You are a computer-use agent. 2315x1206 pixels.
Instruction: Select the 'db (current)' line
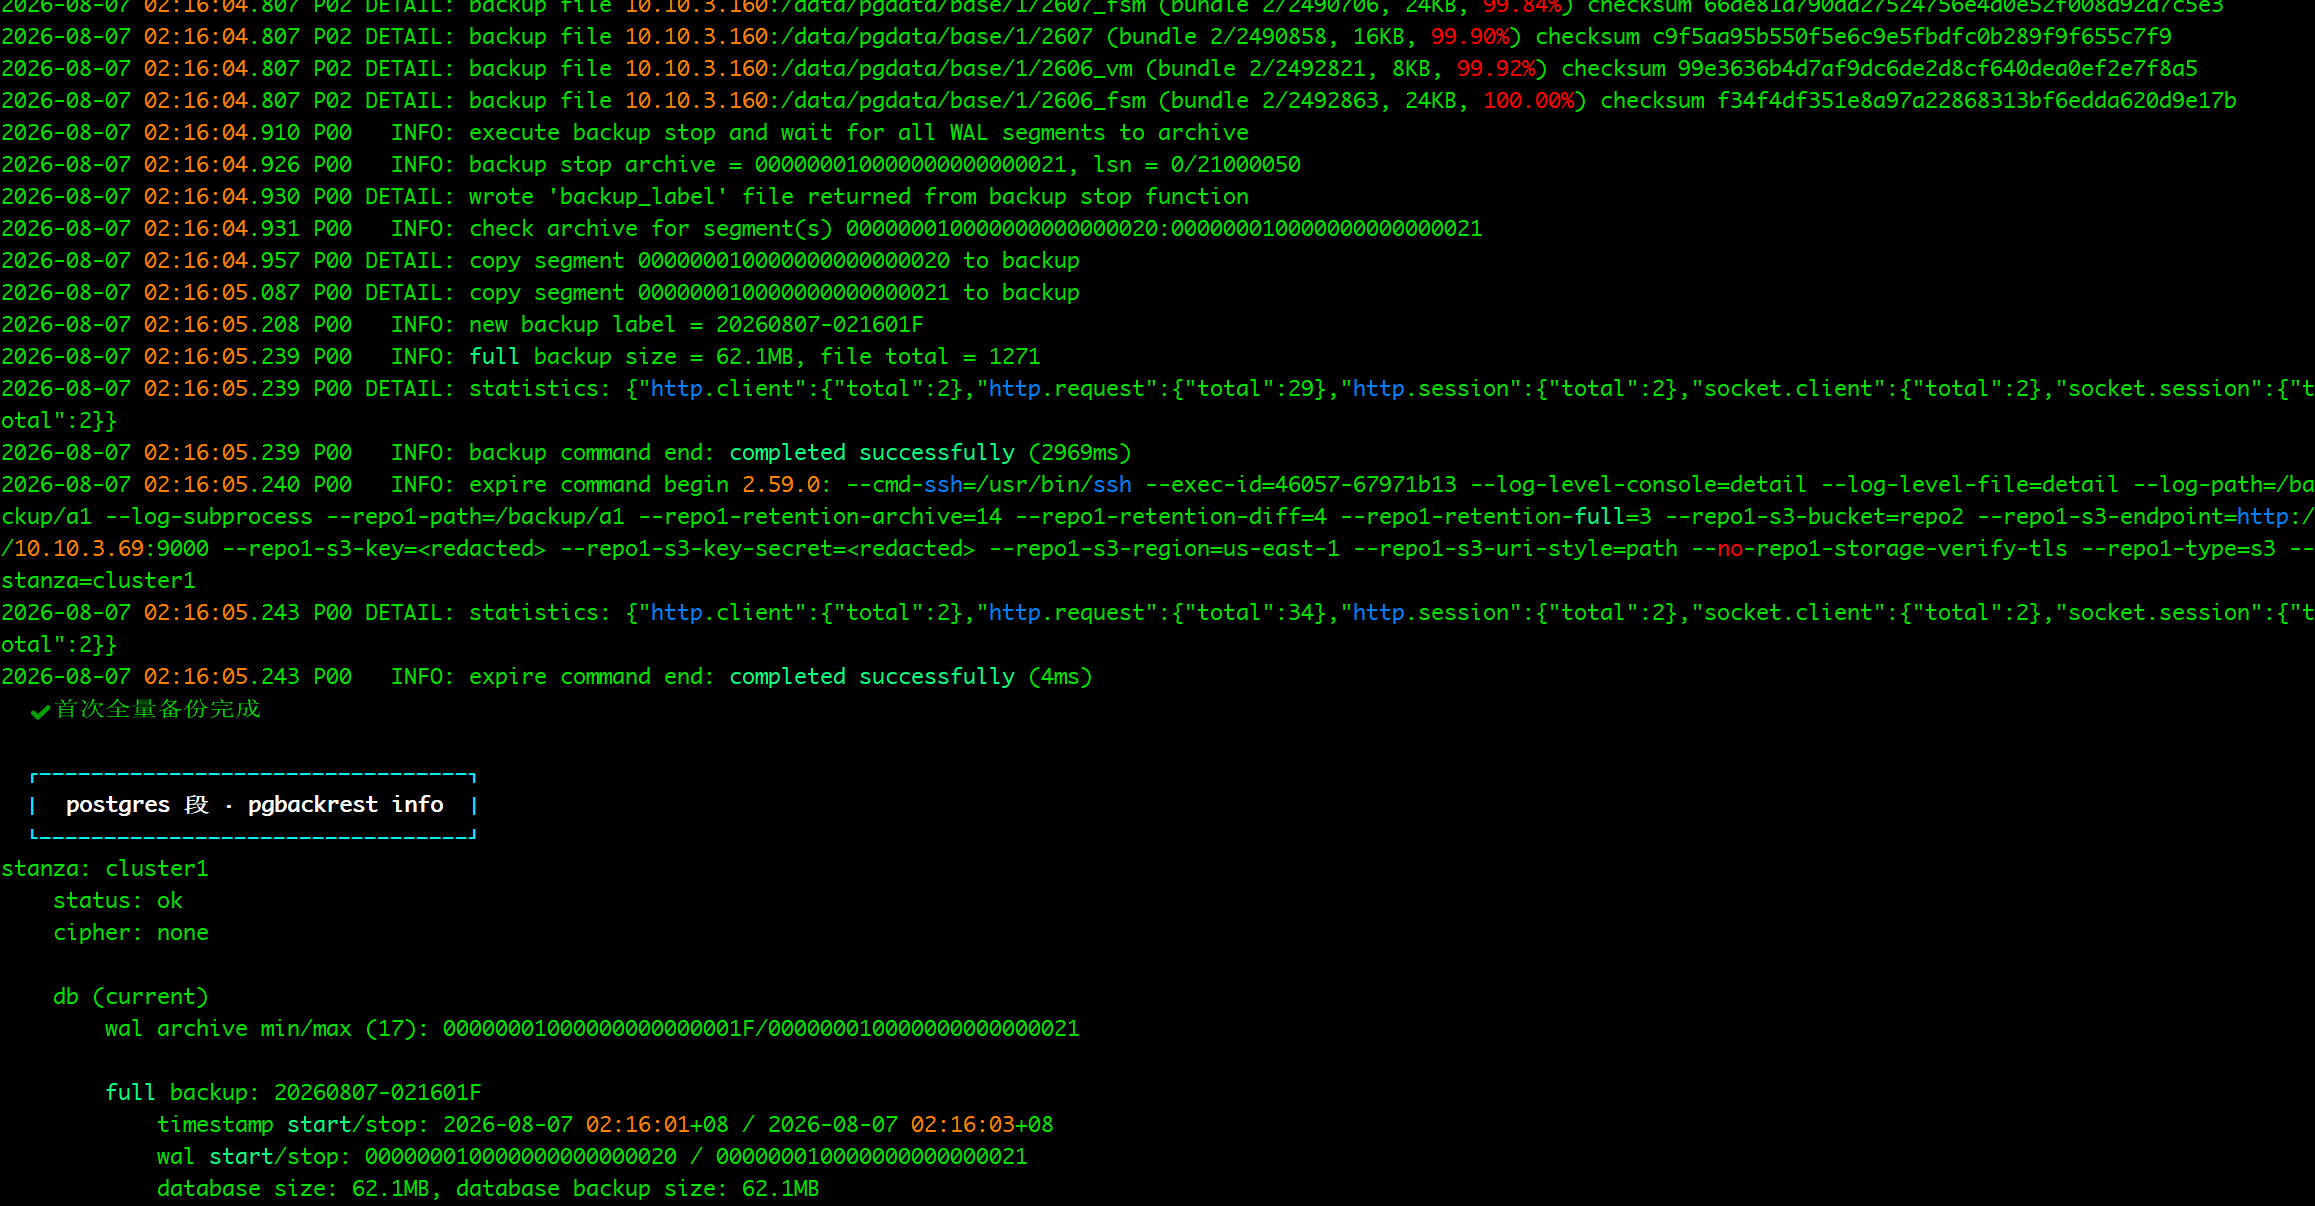(x=131, y=997)
